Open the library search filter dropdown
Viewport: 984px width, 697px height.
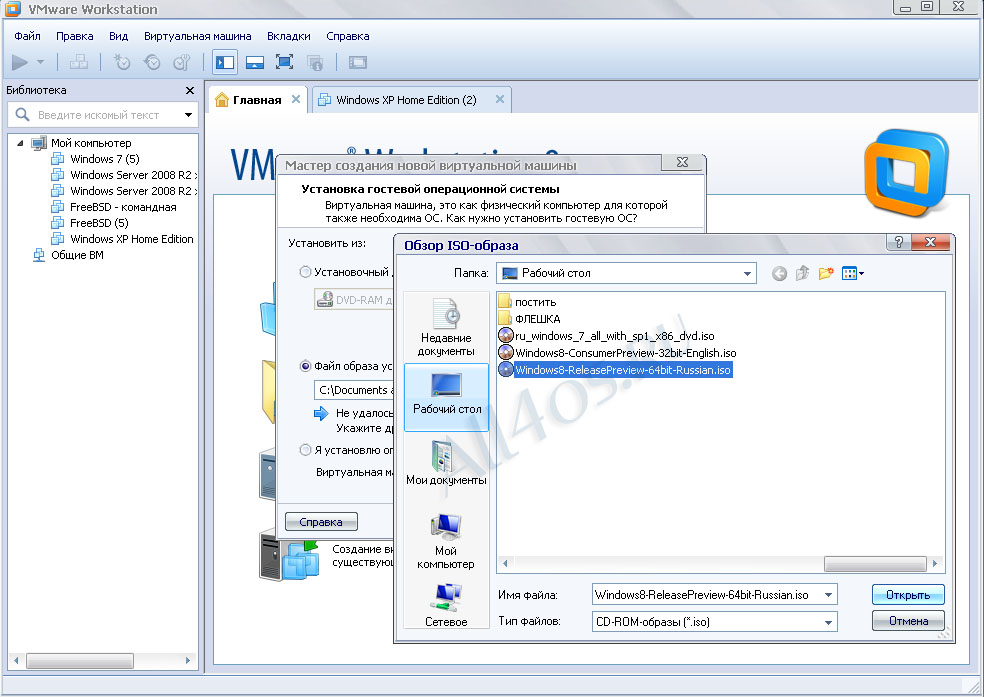point(188,115)
